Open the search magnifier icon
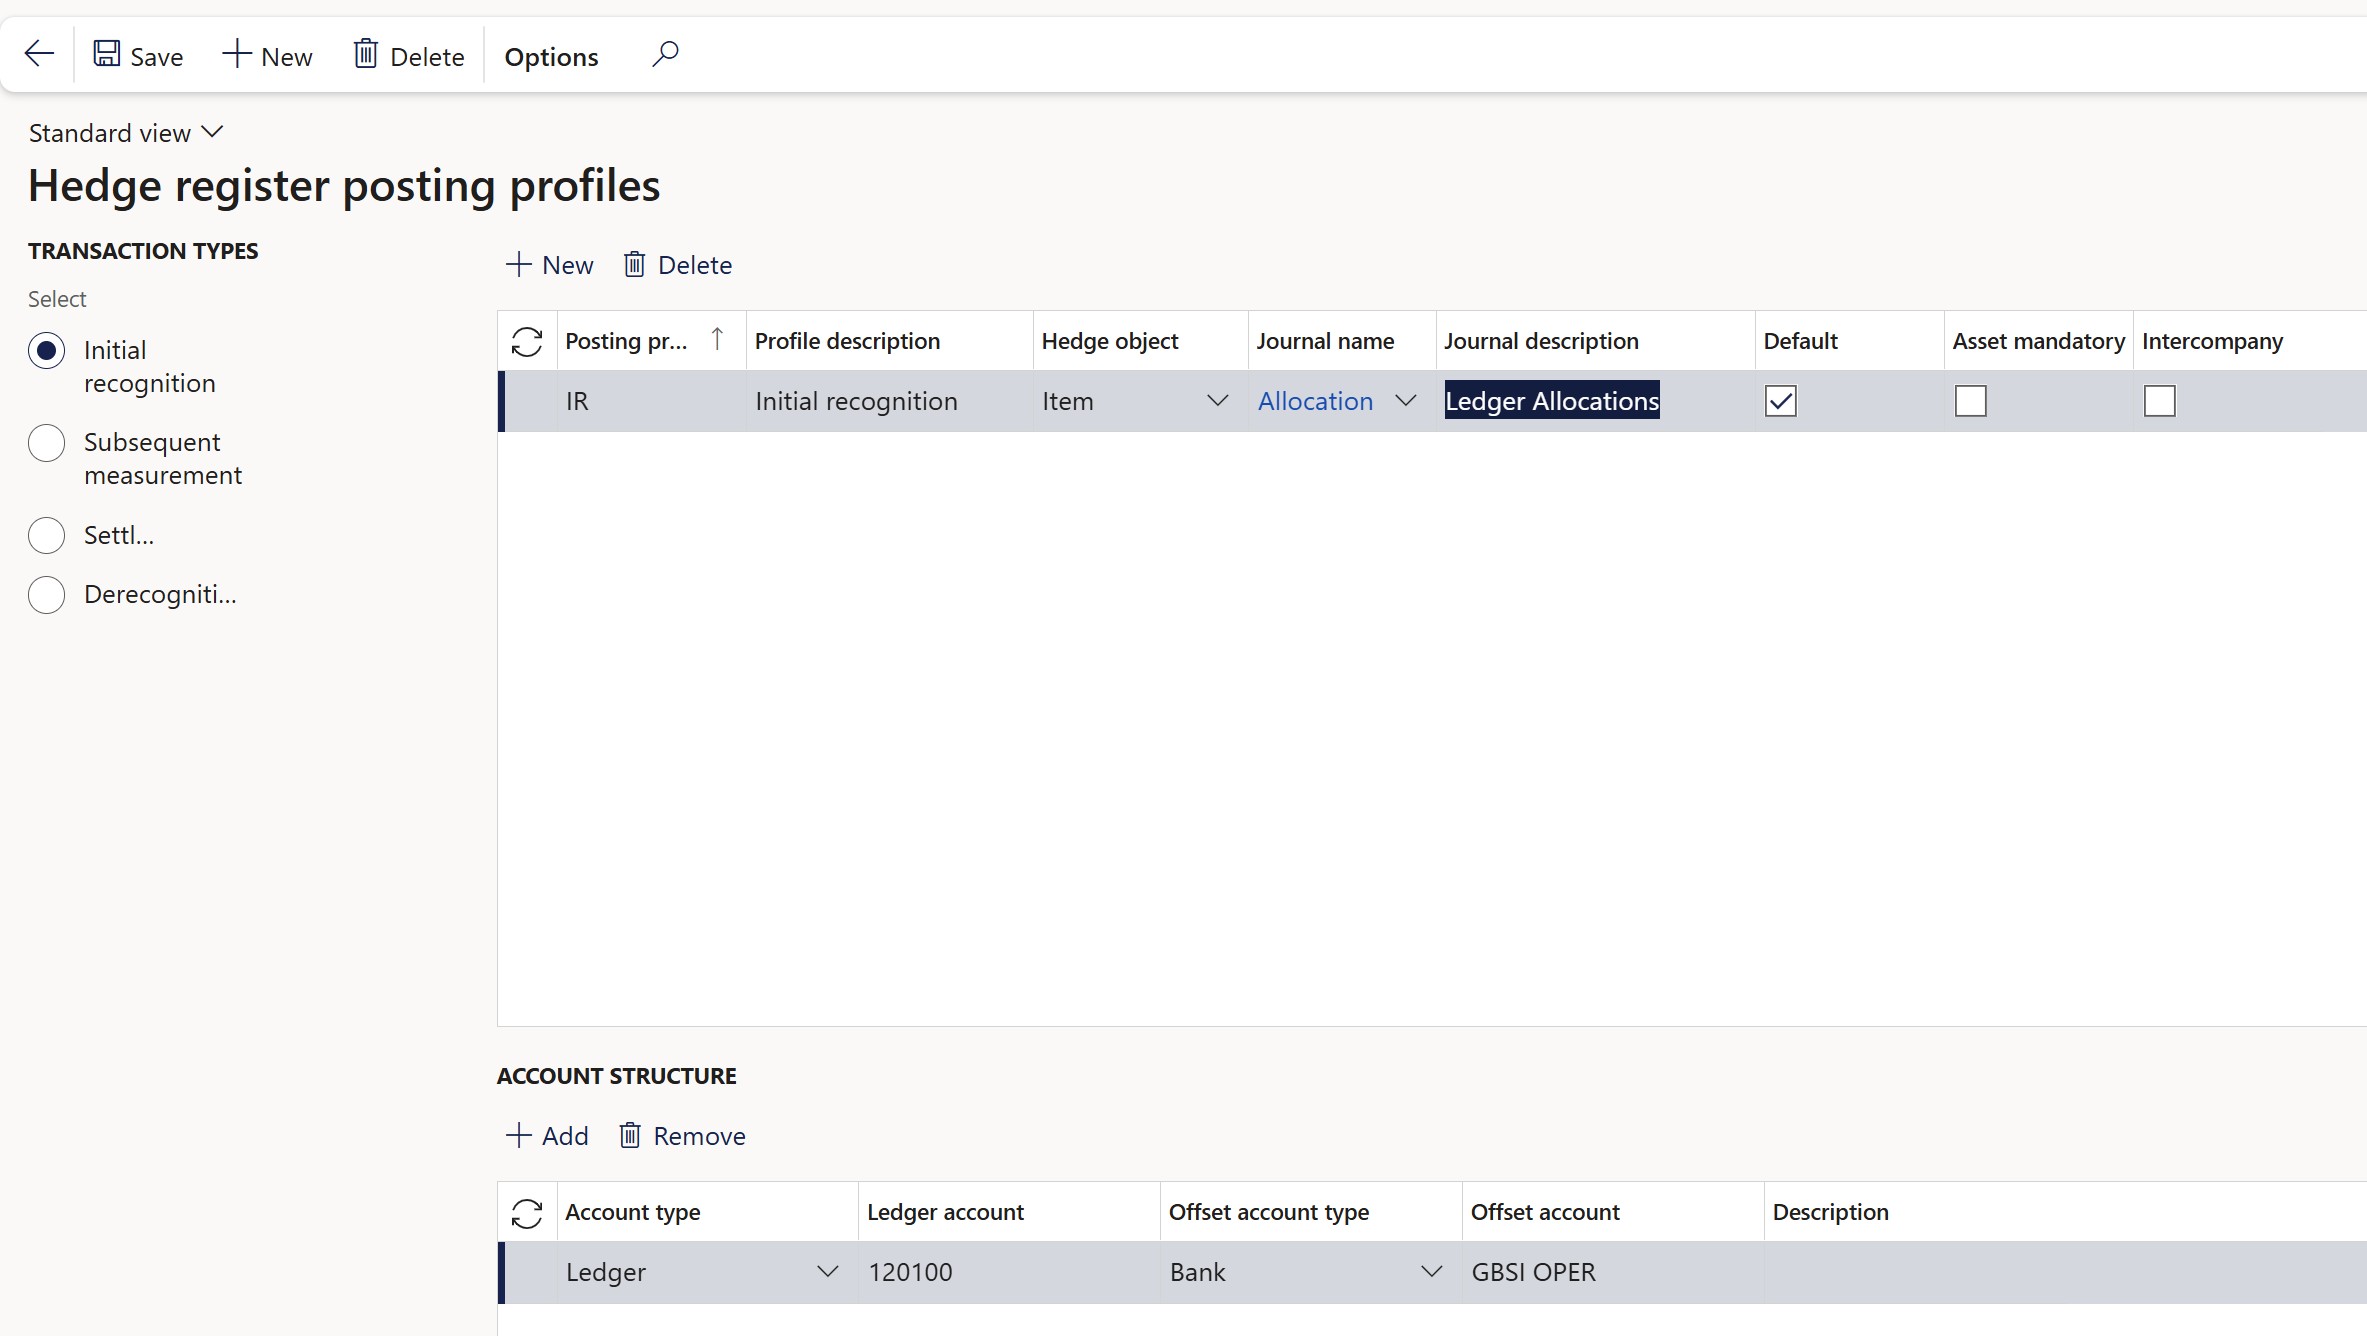This screenshot has width=2367, height=1336. [x=665, y=54]
